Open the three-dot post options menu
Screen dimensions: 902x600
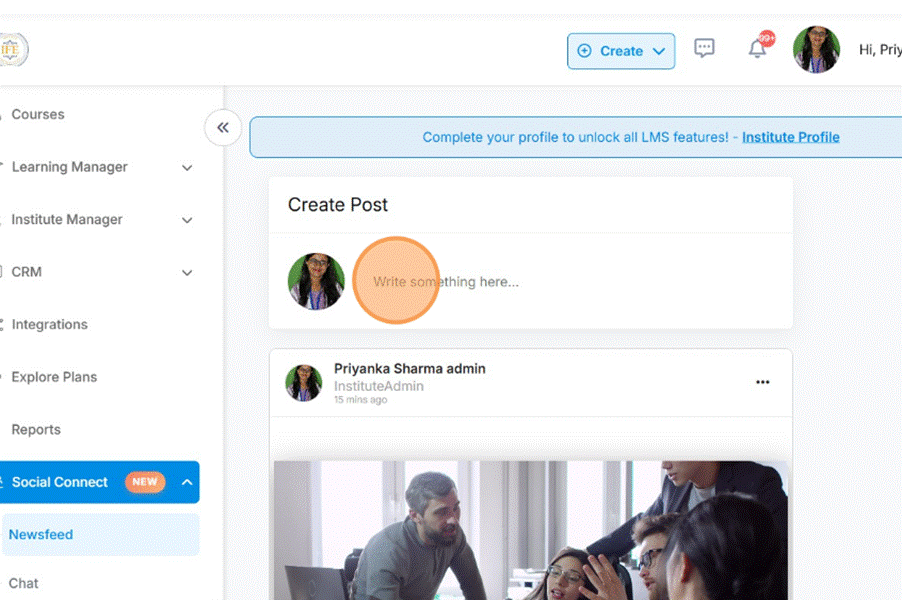[763, 382]
